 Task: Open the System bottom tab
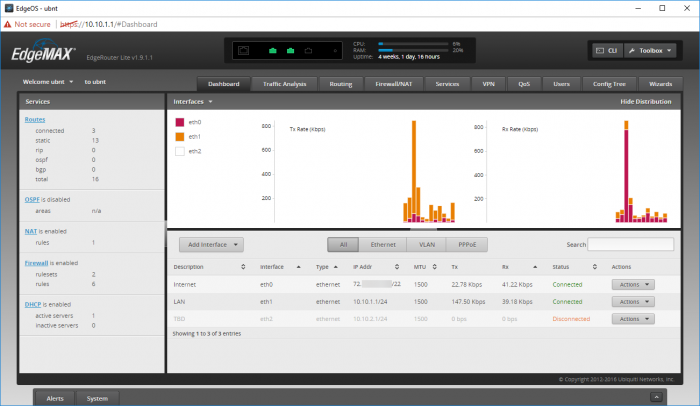tap(97, 398)
